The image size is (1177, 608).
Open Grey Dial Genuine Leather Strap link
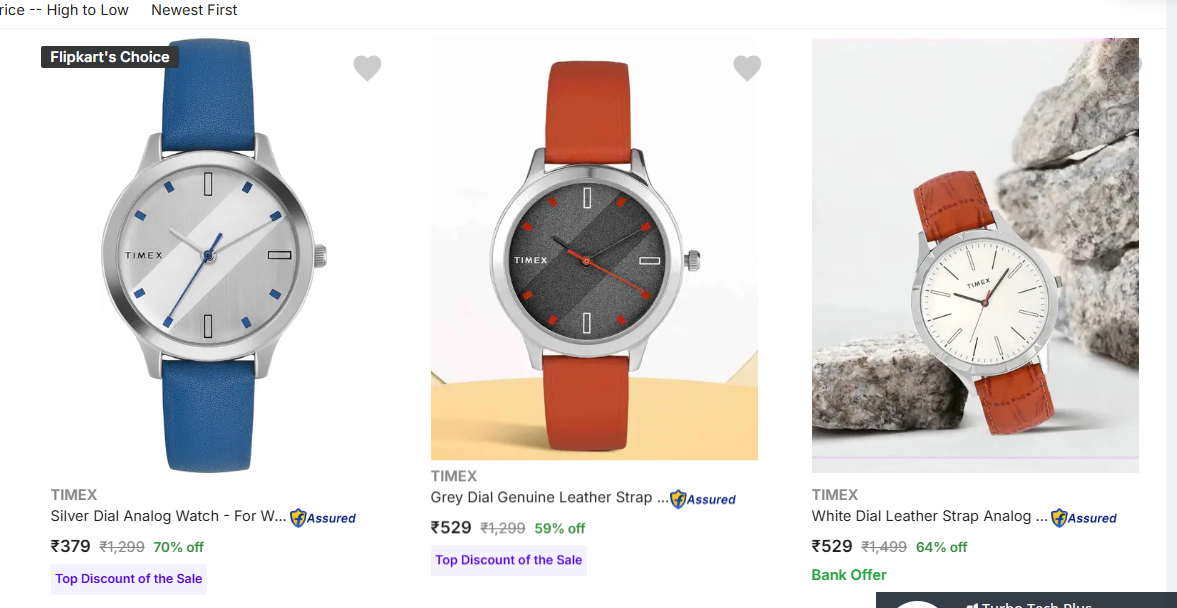coord(549,497)
